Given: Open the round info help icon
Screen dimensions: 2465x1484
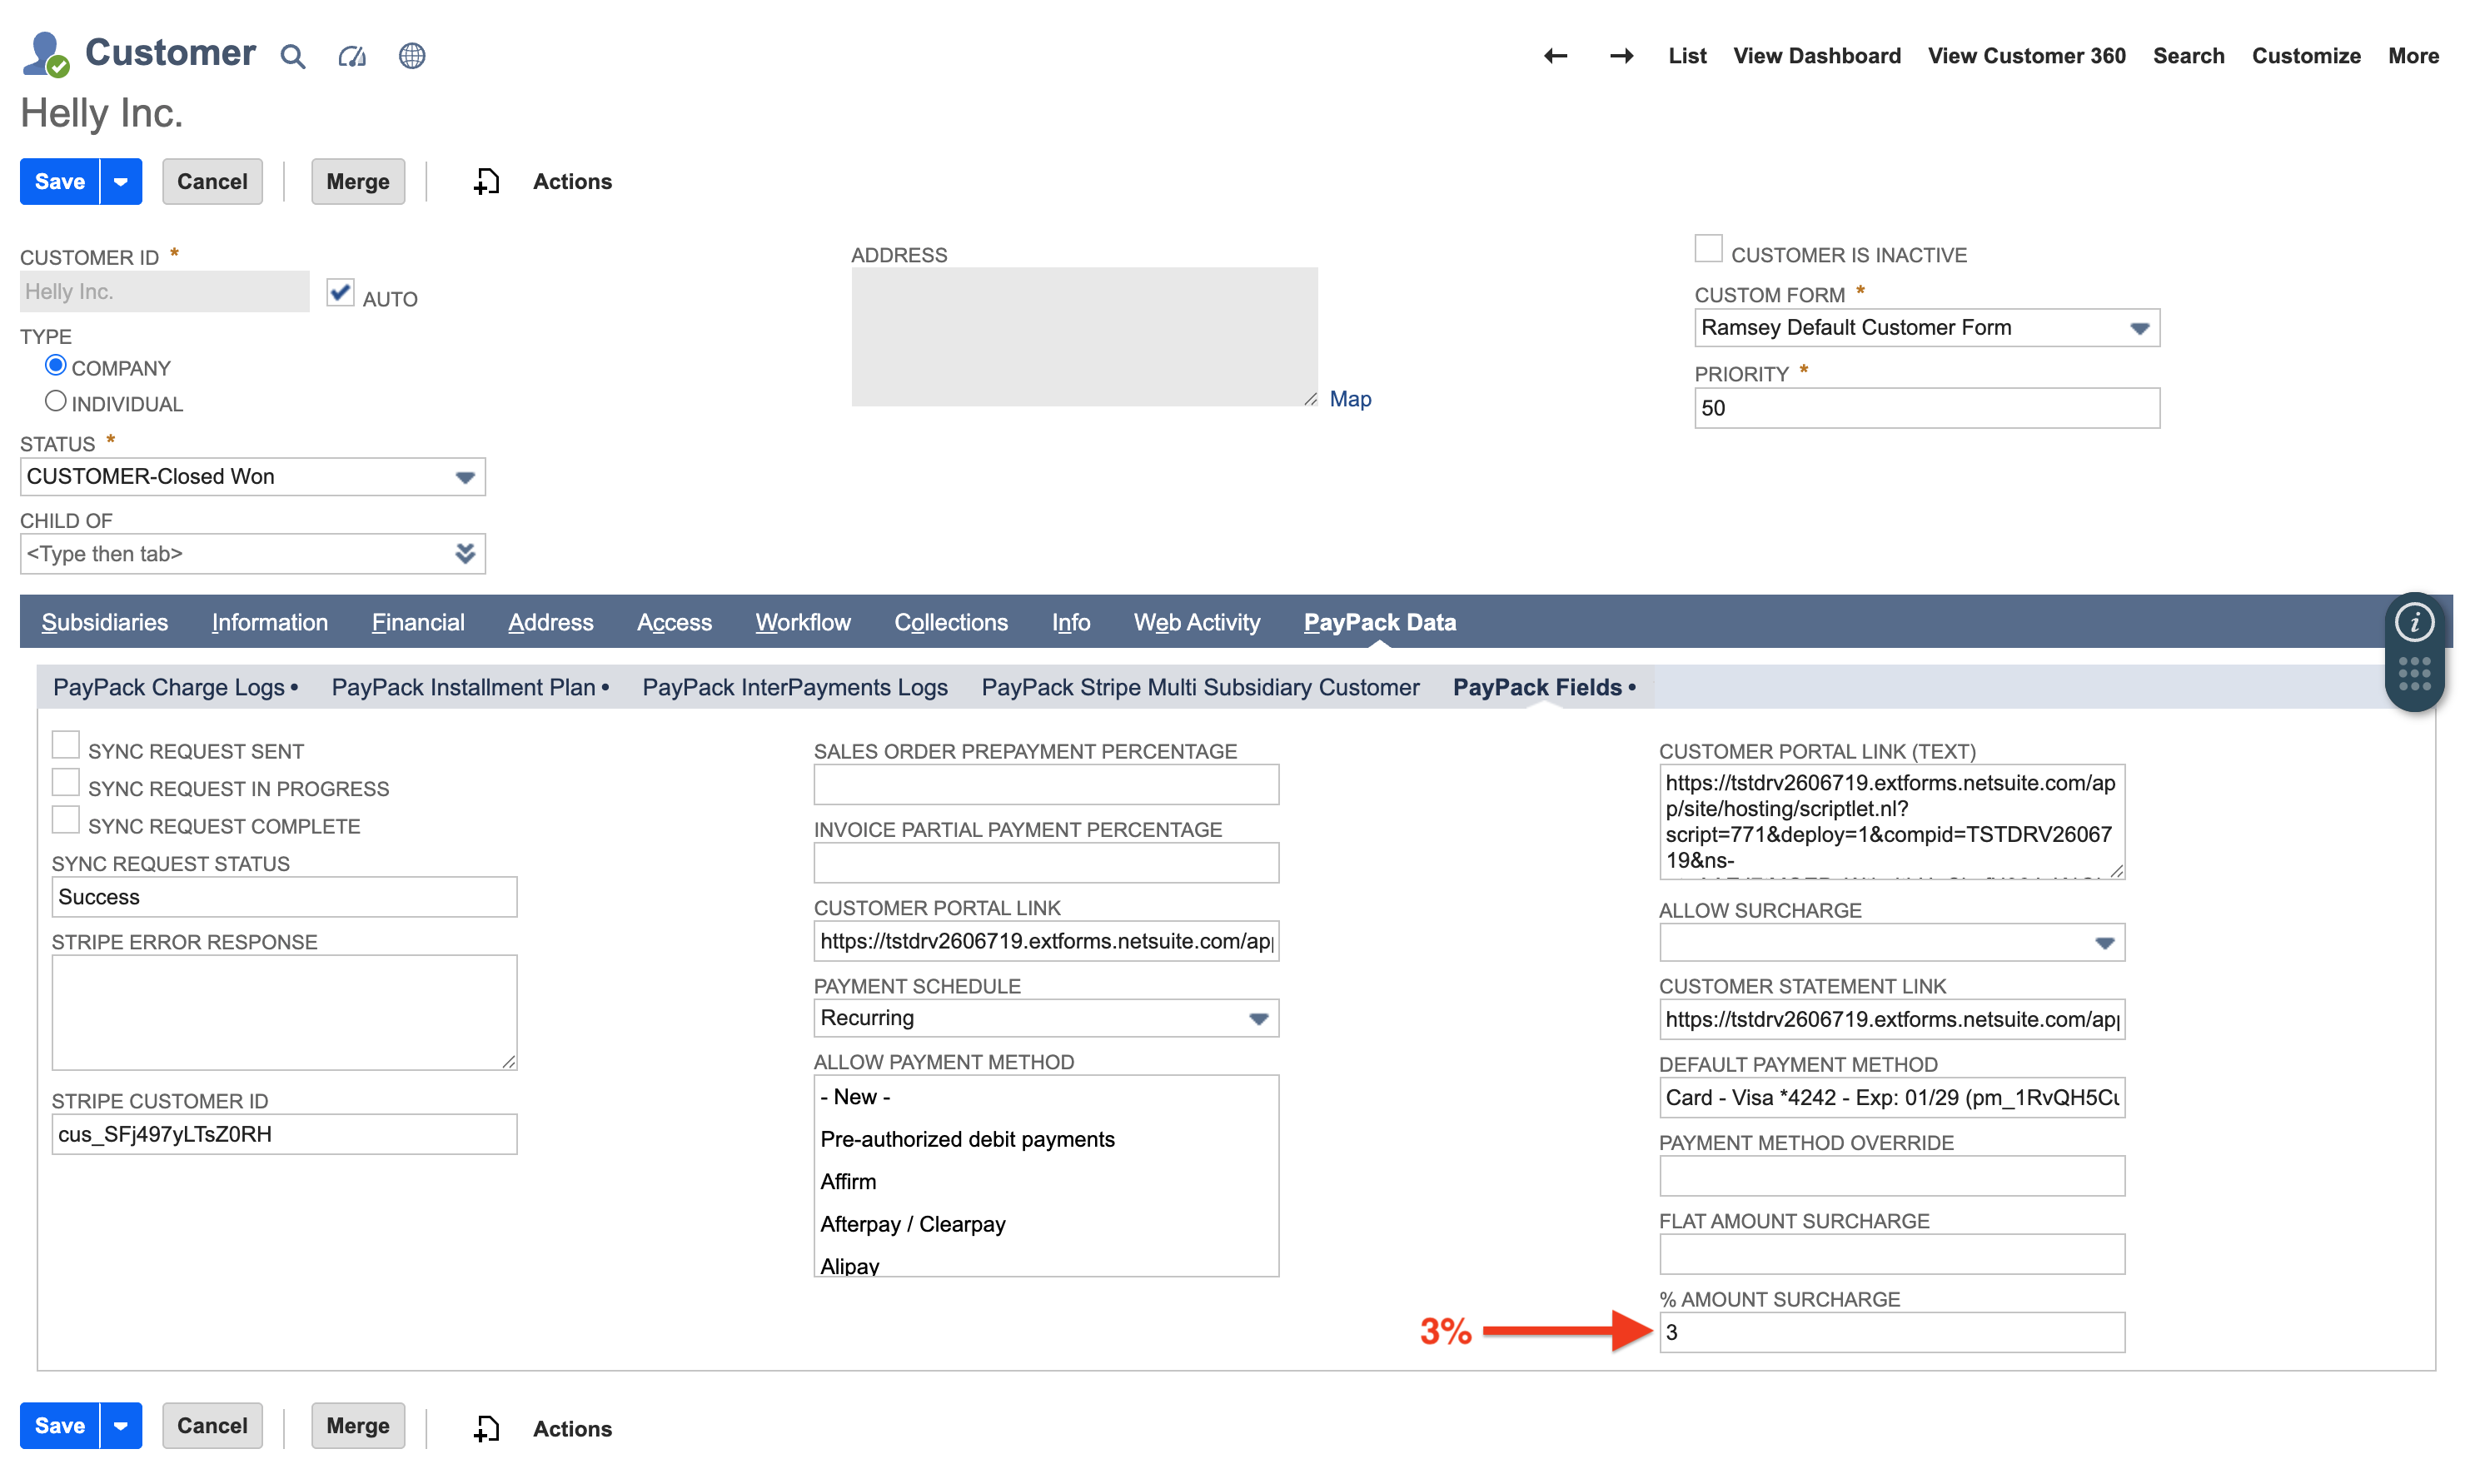Looking at the screenshot, I should pos(2413,622).
